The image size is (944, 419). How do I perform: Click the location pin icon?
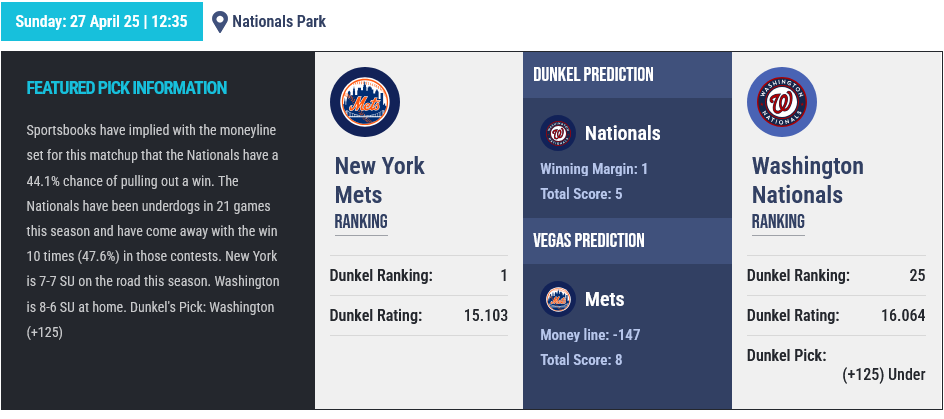(x=220, y=21)
